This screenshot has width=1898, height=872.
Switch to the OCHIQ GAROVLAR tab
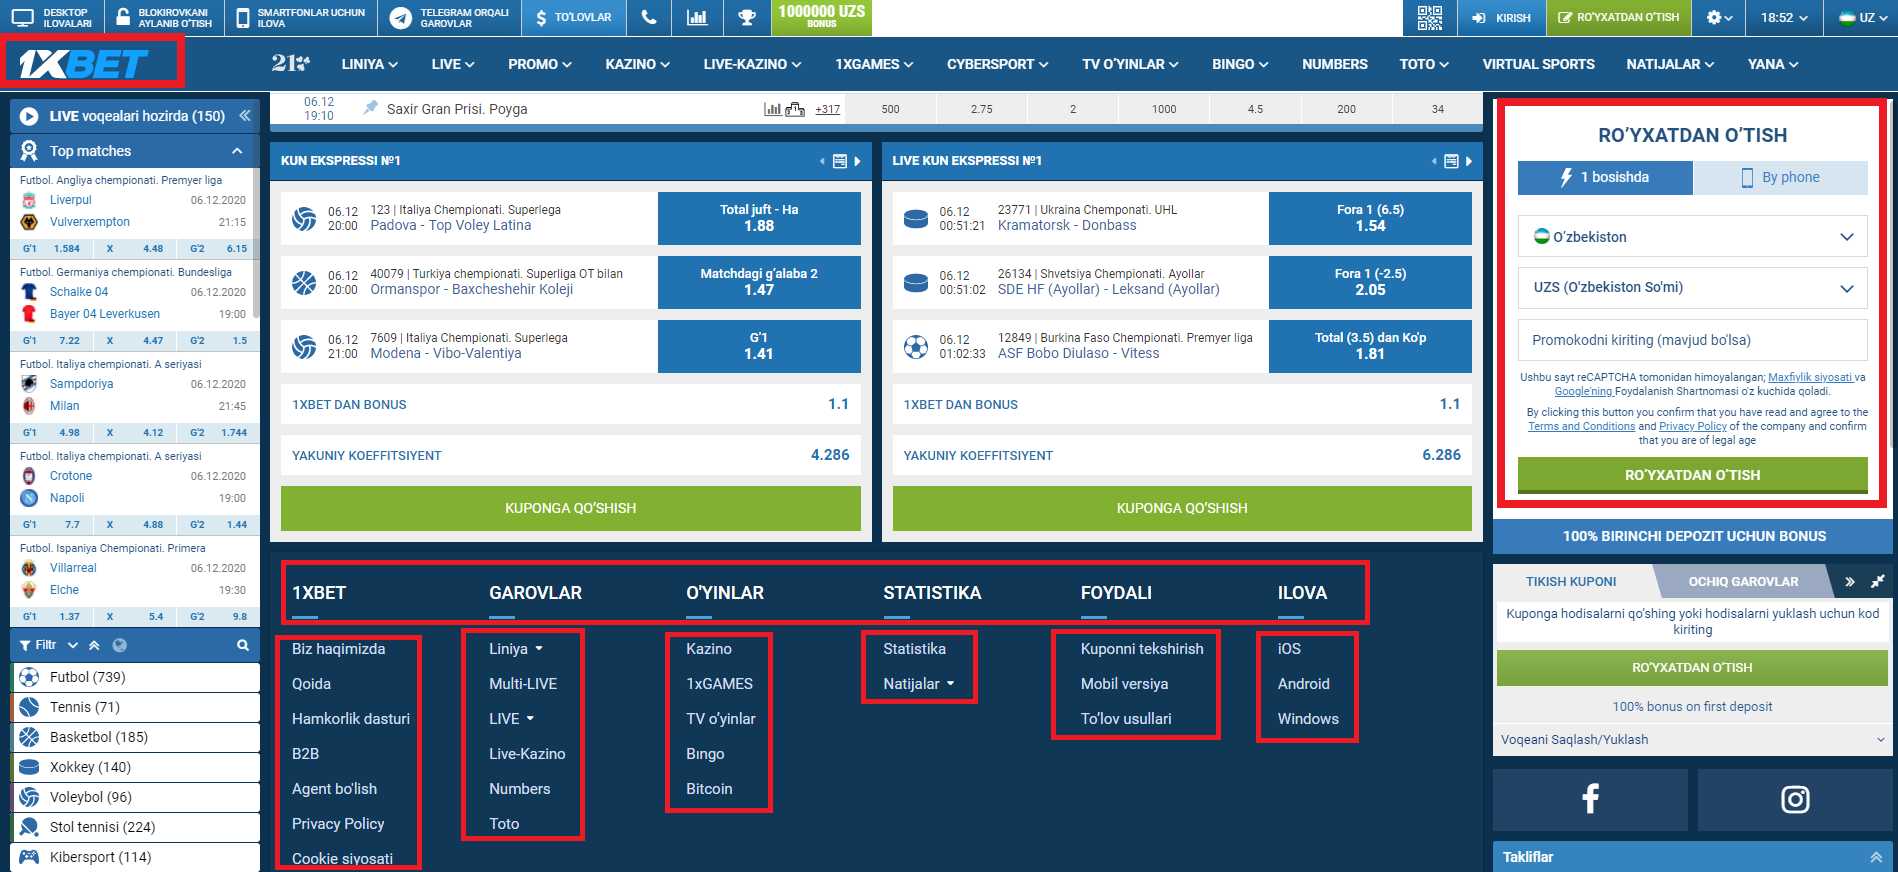click(x=1743, y=581)
